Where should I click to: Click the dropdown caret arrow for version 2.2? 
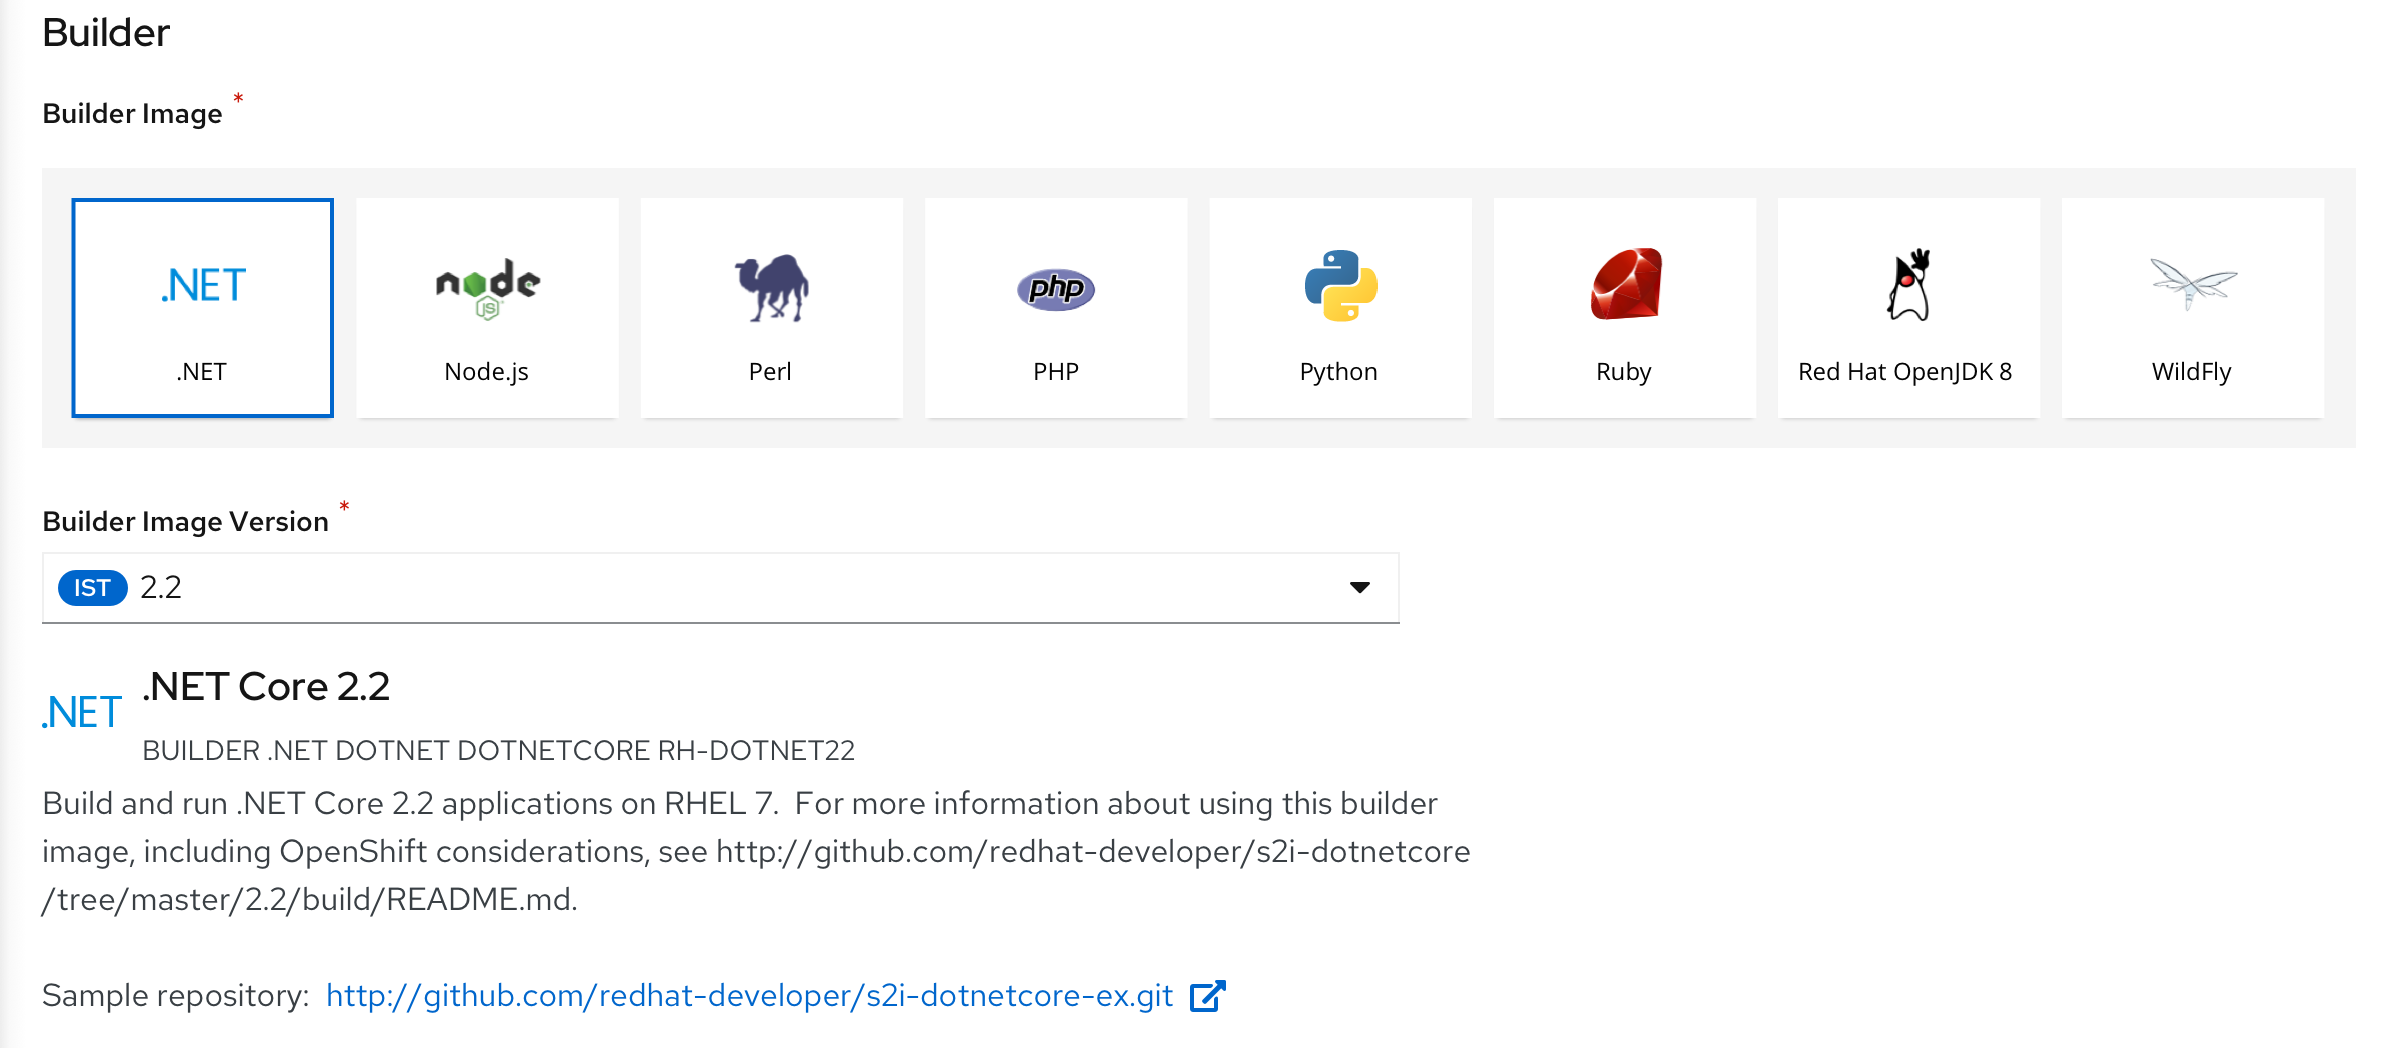pos(1359,587)
